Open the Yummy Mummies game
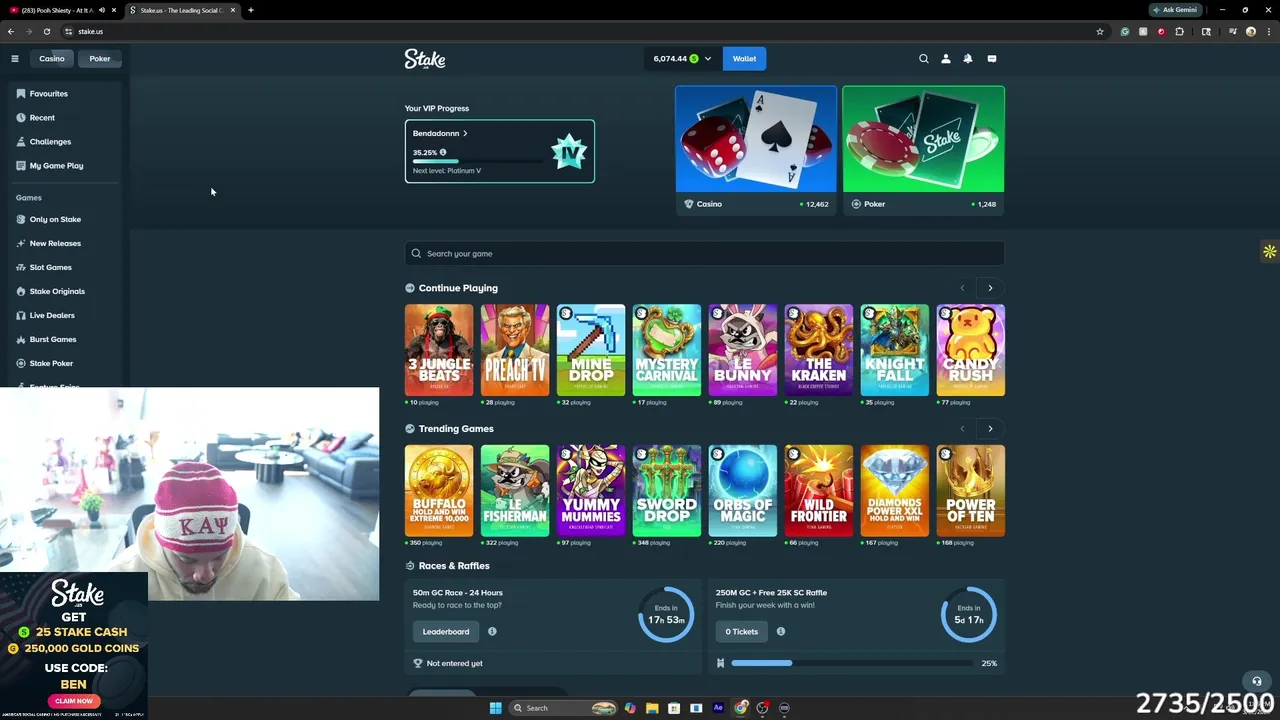Image resolution: width=1280 pixels, height=720 pixels. point(591,491)
